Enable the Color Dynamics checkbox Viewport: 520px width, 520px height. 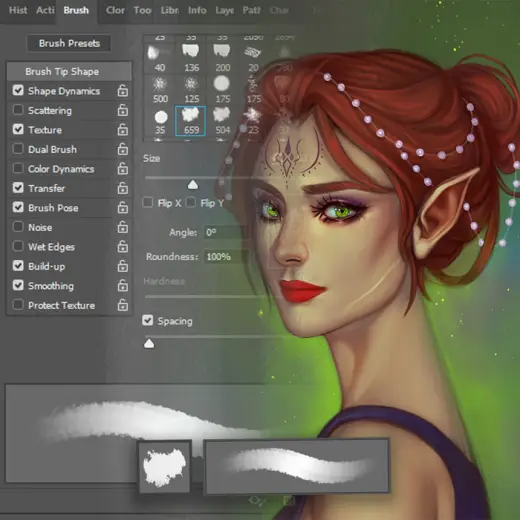pyautogui.click(x=18, y=168)
